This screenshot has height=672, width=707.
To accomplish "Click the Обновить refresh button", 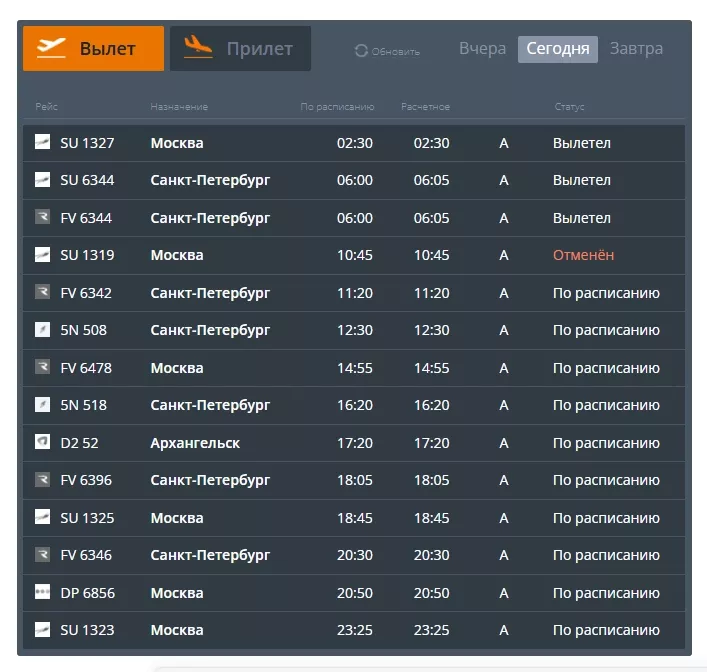I will tap(387, 51).
